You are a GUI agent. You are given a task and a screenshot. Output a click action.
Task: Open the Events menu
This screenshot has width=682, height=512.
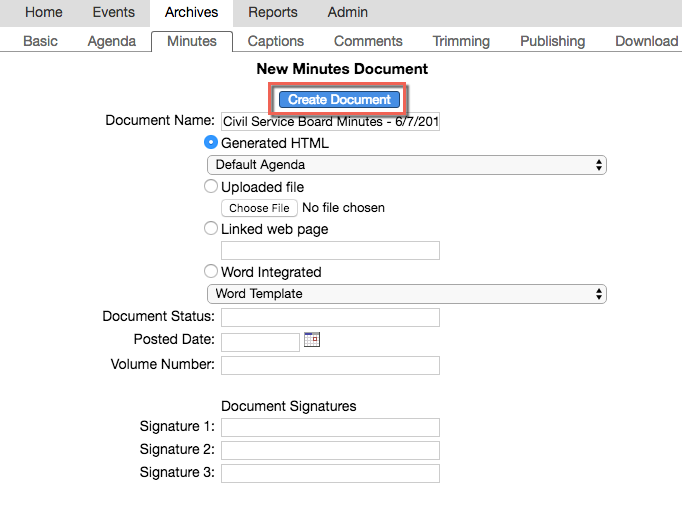pos(114,12)
